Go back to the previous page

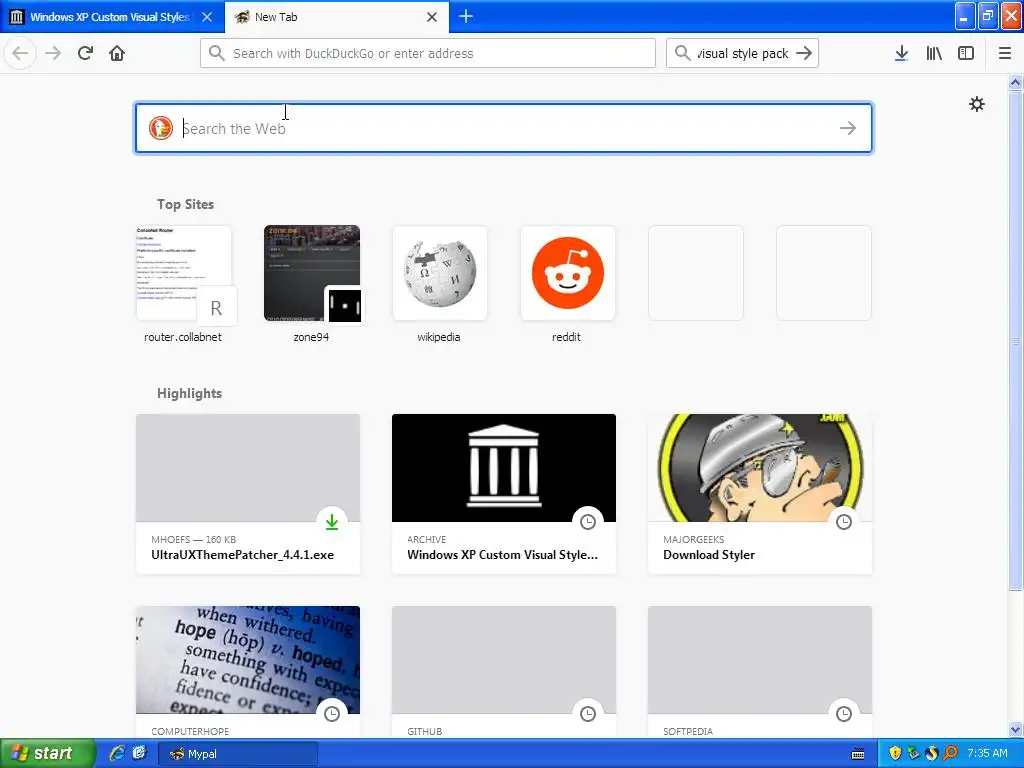click(20, 53)
